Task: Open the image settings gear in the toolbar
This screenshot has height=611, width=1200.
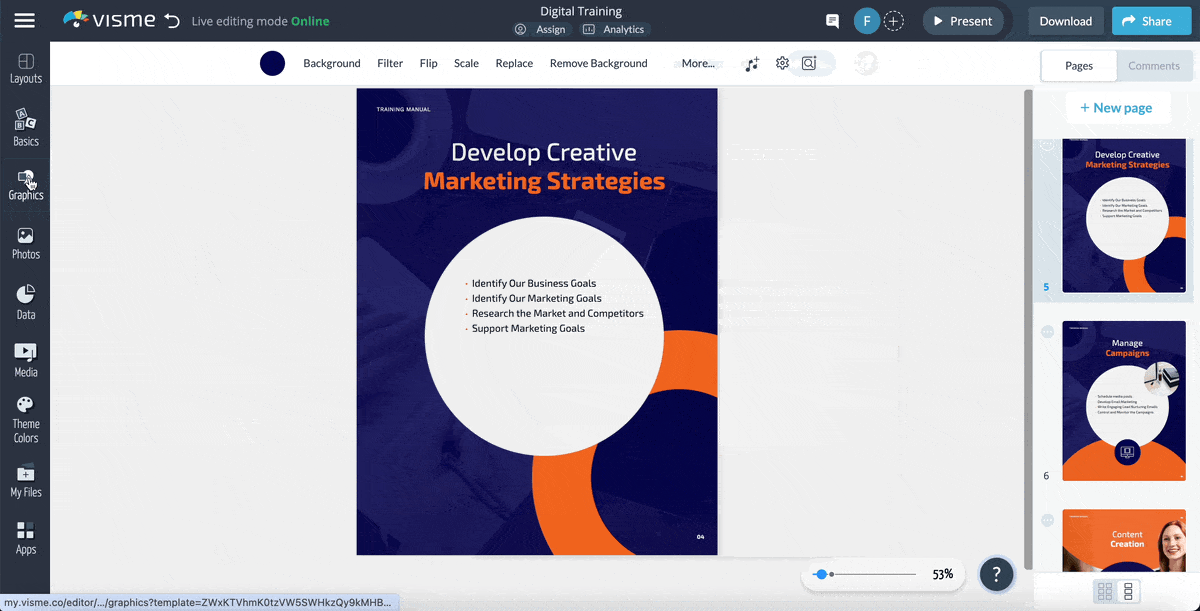Action: (782, 62)
